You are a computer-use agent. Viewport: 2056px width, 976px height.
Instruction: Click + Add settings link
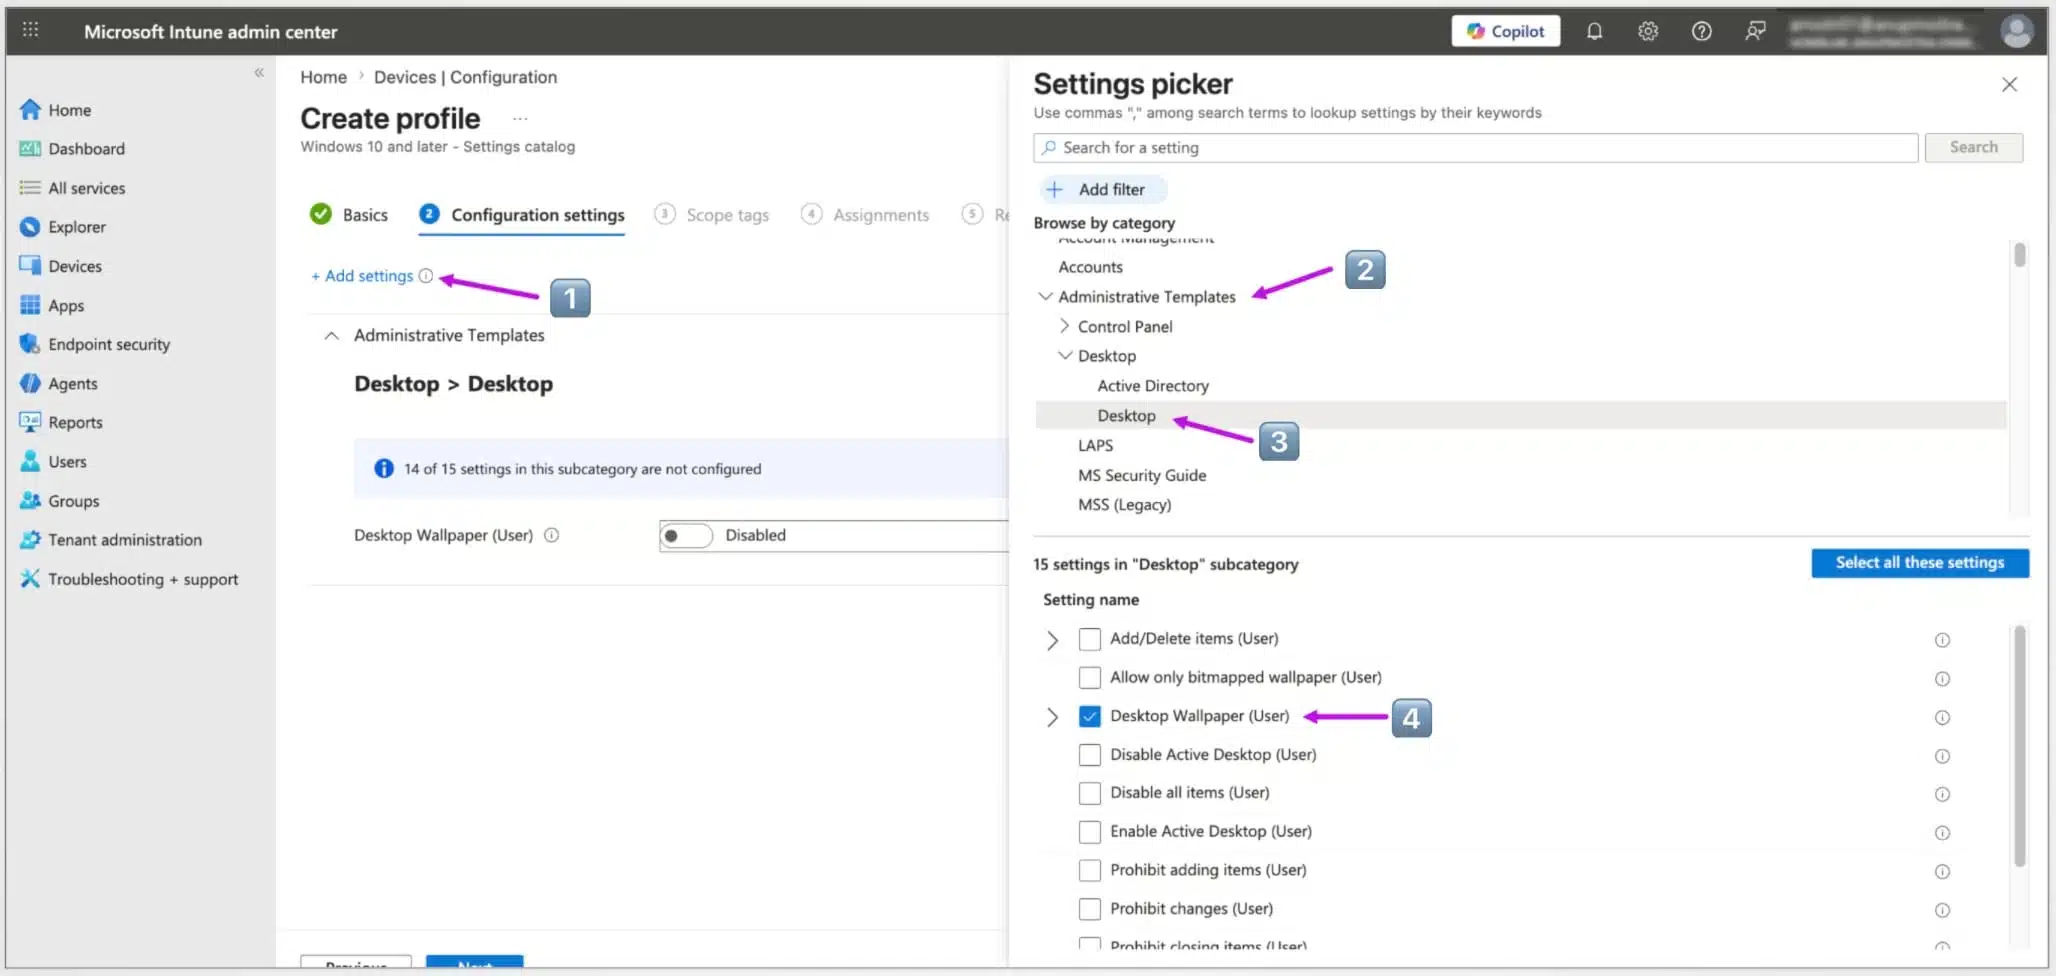click(362, 276)
